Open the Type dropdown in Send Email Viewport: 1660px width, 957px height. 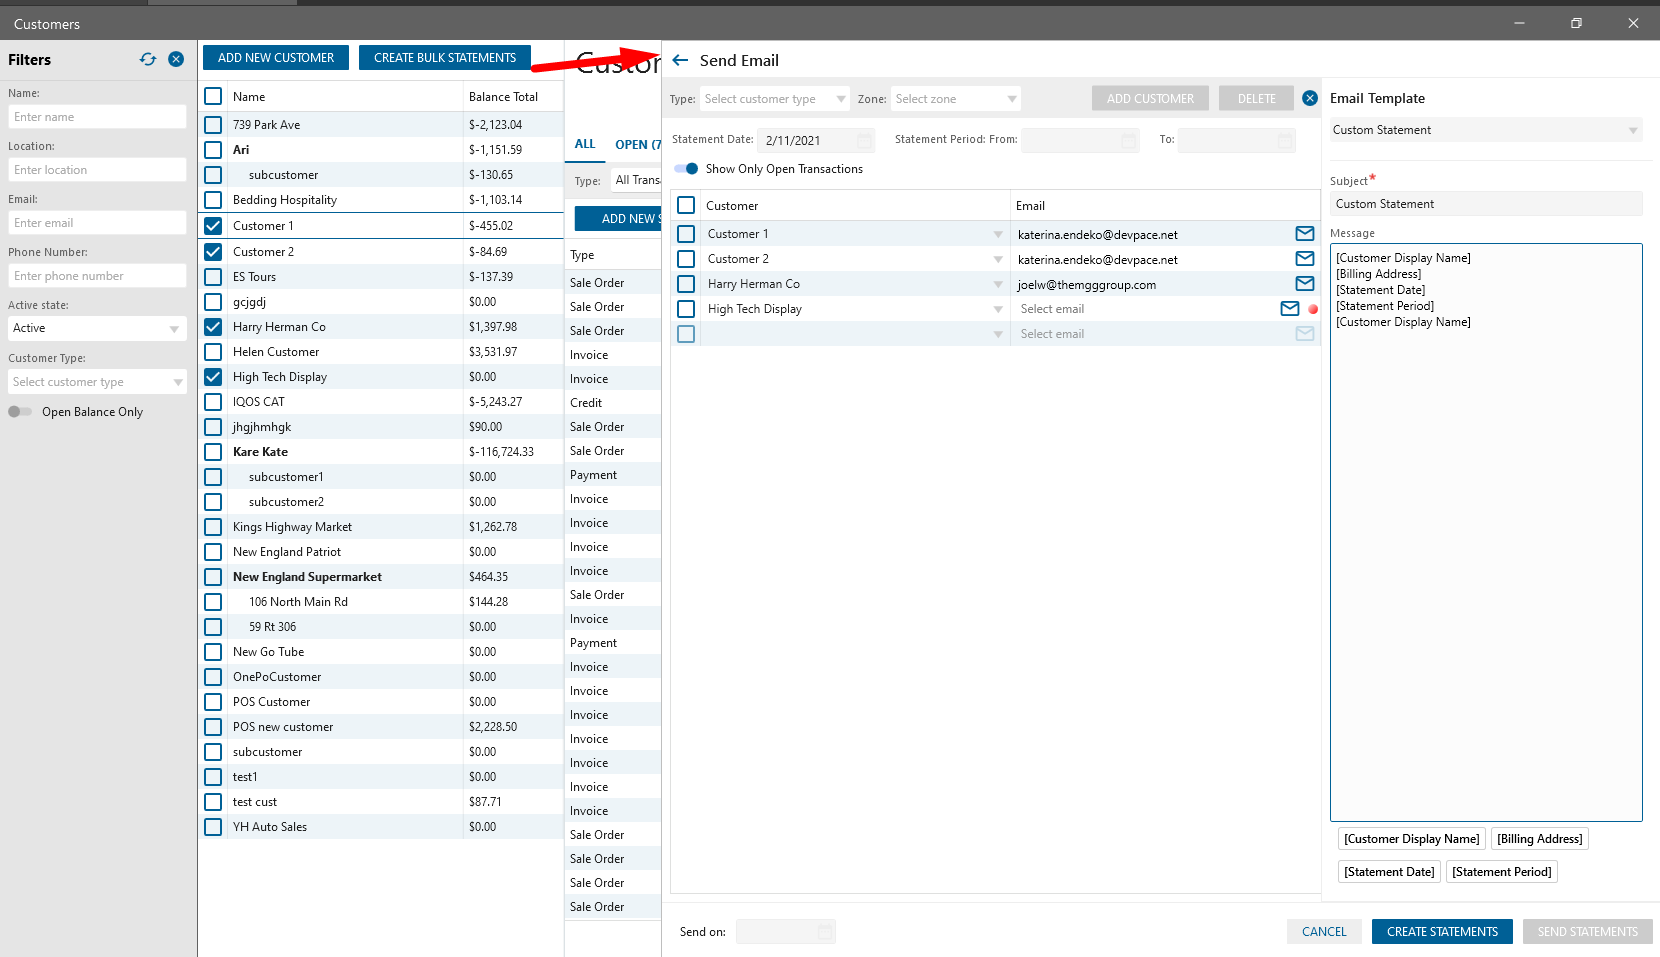[774, 99]
